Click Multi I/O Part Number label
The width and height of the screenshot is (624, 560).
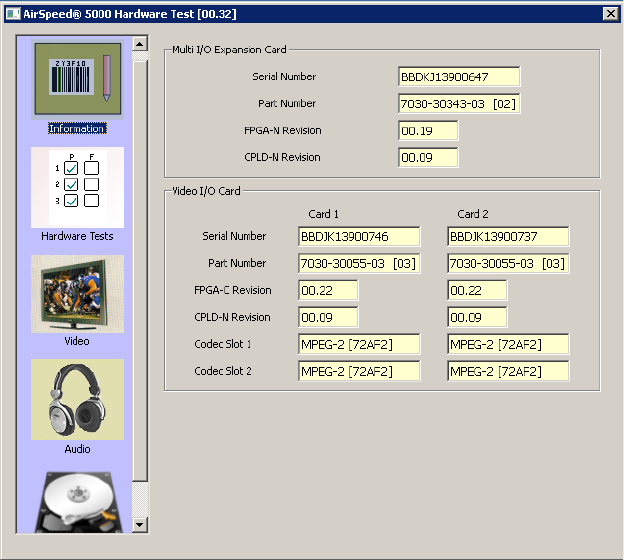(x=287, y=103)
